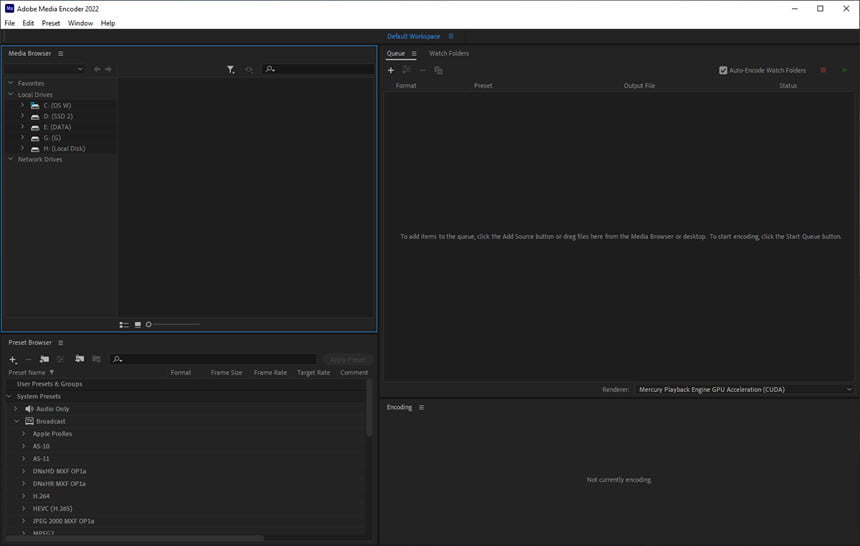Click the eye icon in Media Browser toolbar
Screen dimensions: 860x546
coord(249,69)
